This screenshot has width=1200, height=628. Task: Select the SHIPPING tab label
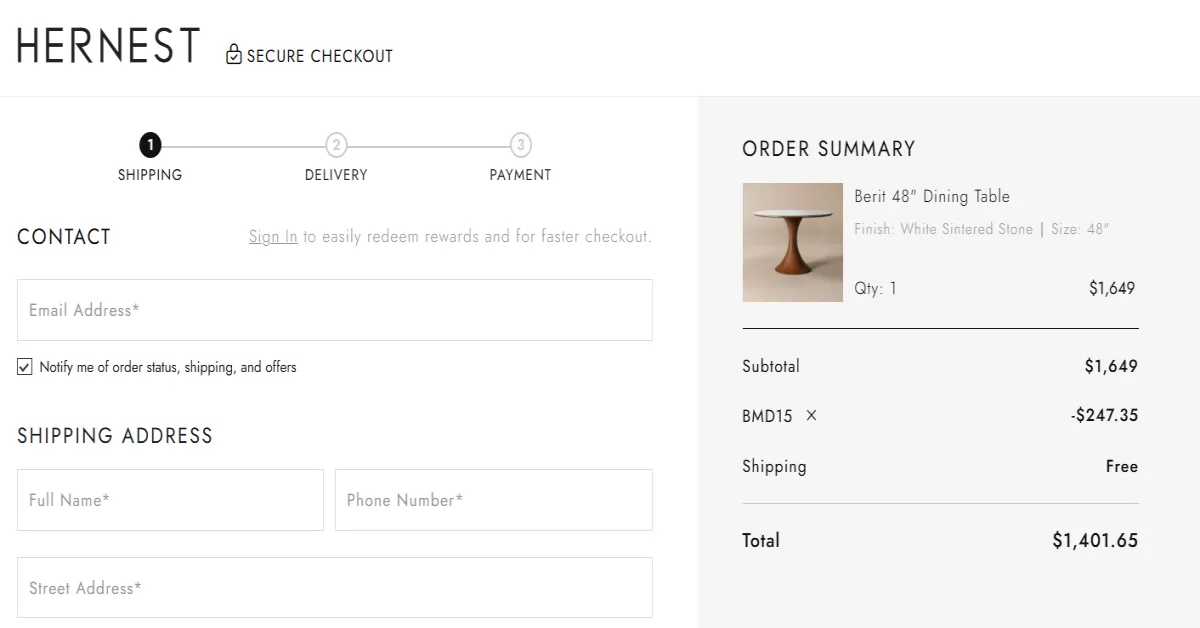150,174
